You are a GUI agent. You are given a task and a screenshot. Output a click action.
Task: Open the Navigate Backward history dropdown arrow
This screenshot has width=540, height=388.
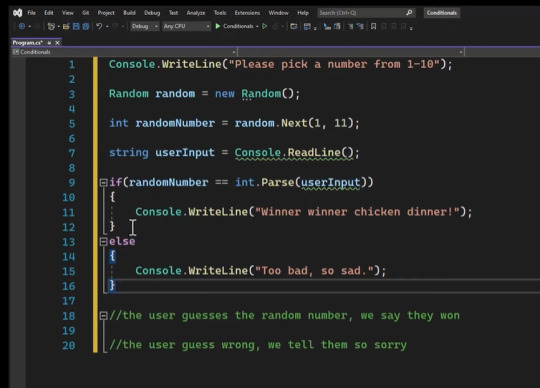point(29,26)
